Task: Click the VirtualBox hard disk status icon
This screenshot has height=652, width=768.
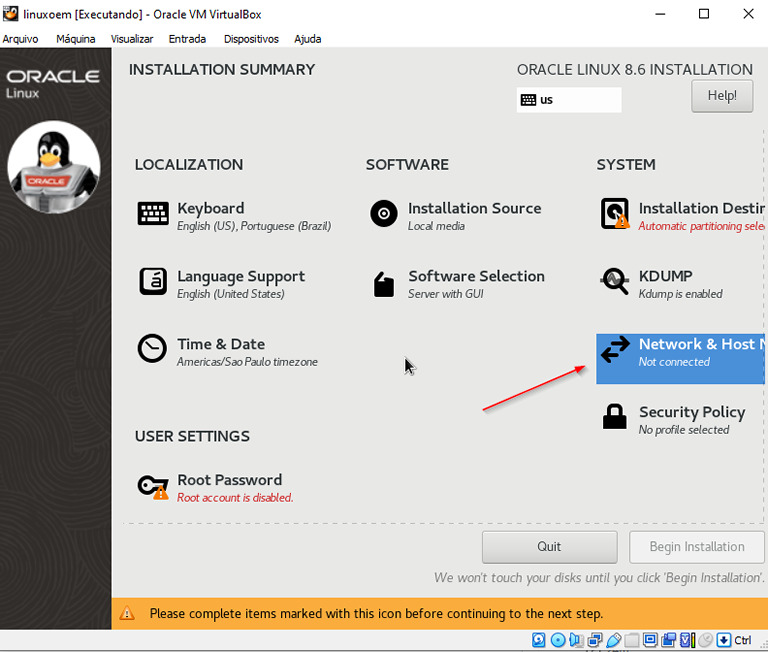Action: click(x=539, y=640)
